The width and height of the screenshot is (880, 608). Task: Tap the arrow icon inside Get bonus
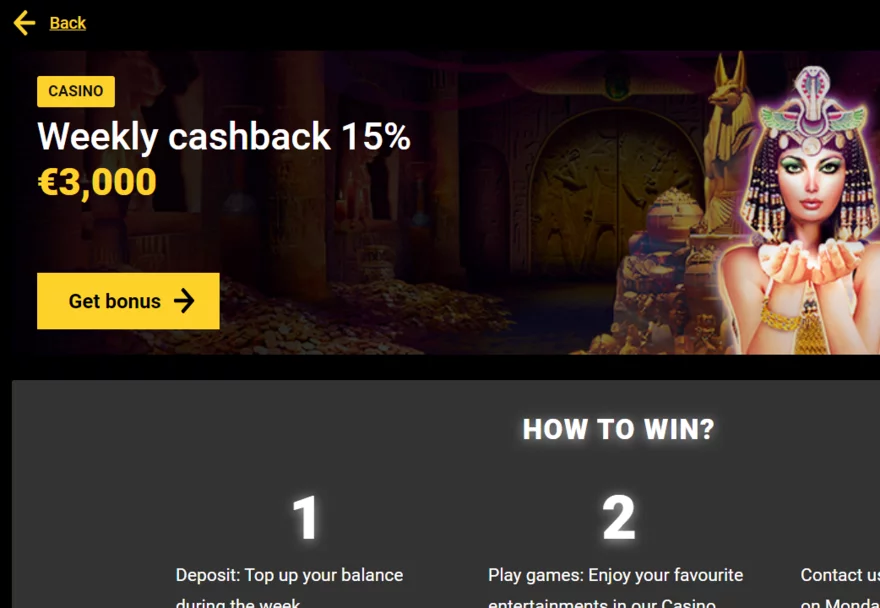tap(184, 301)
